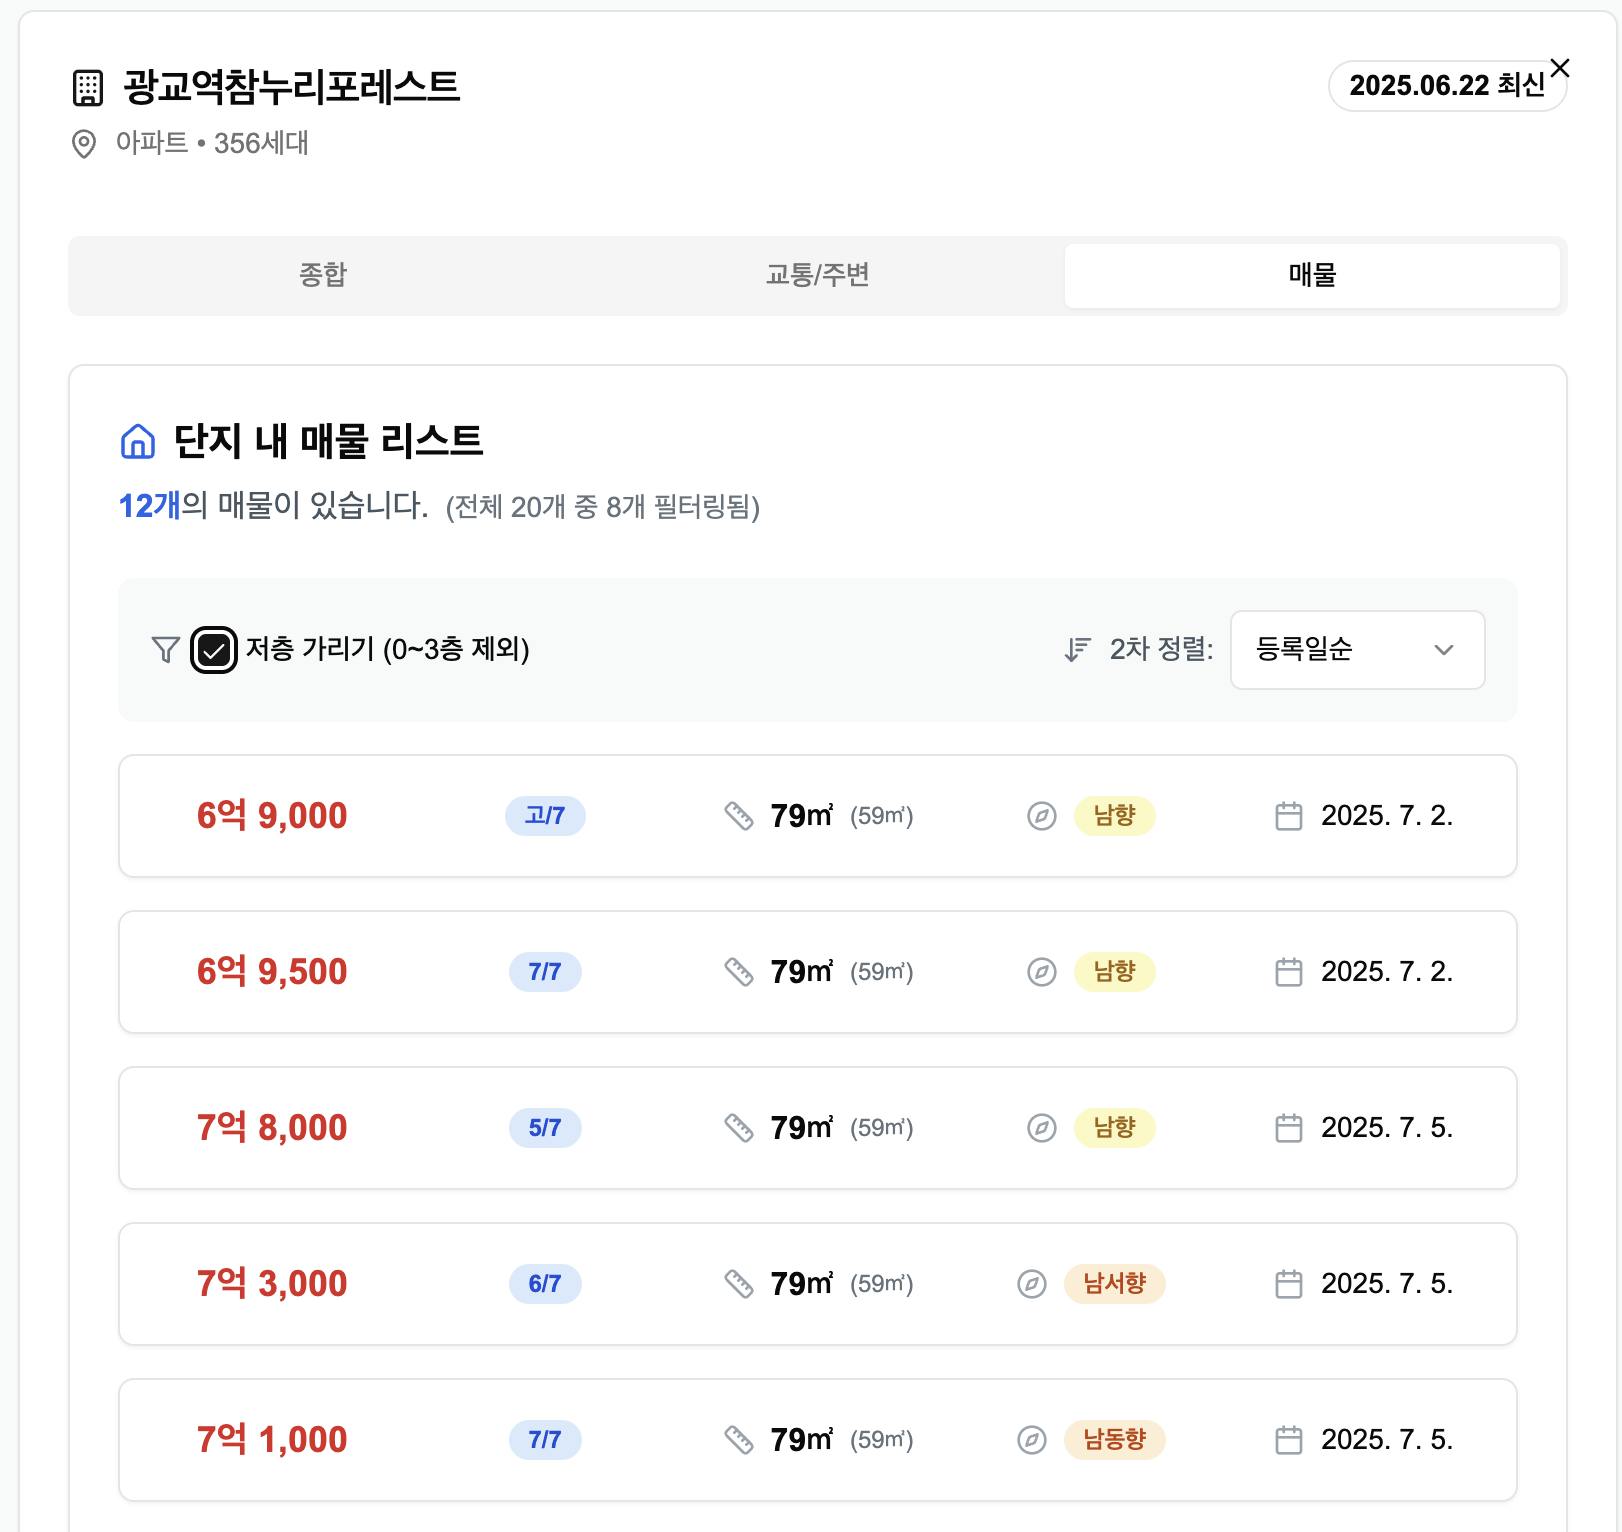Click the 광교역참누리포레스트 title
Image resolution: width=1622 pixels, height=1532 pixels.
pos(292,87)
